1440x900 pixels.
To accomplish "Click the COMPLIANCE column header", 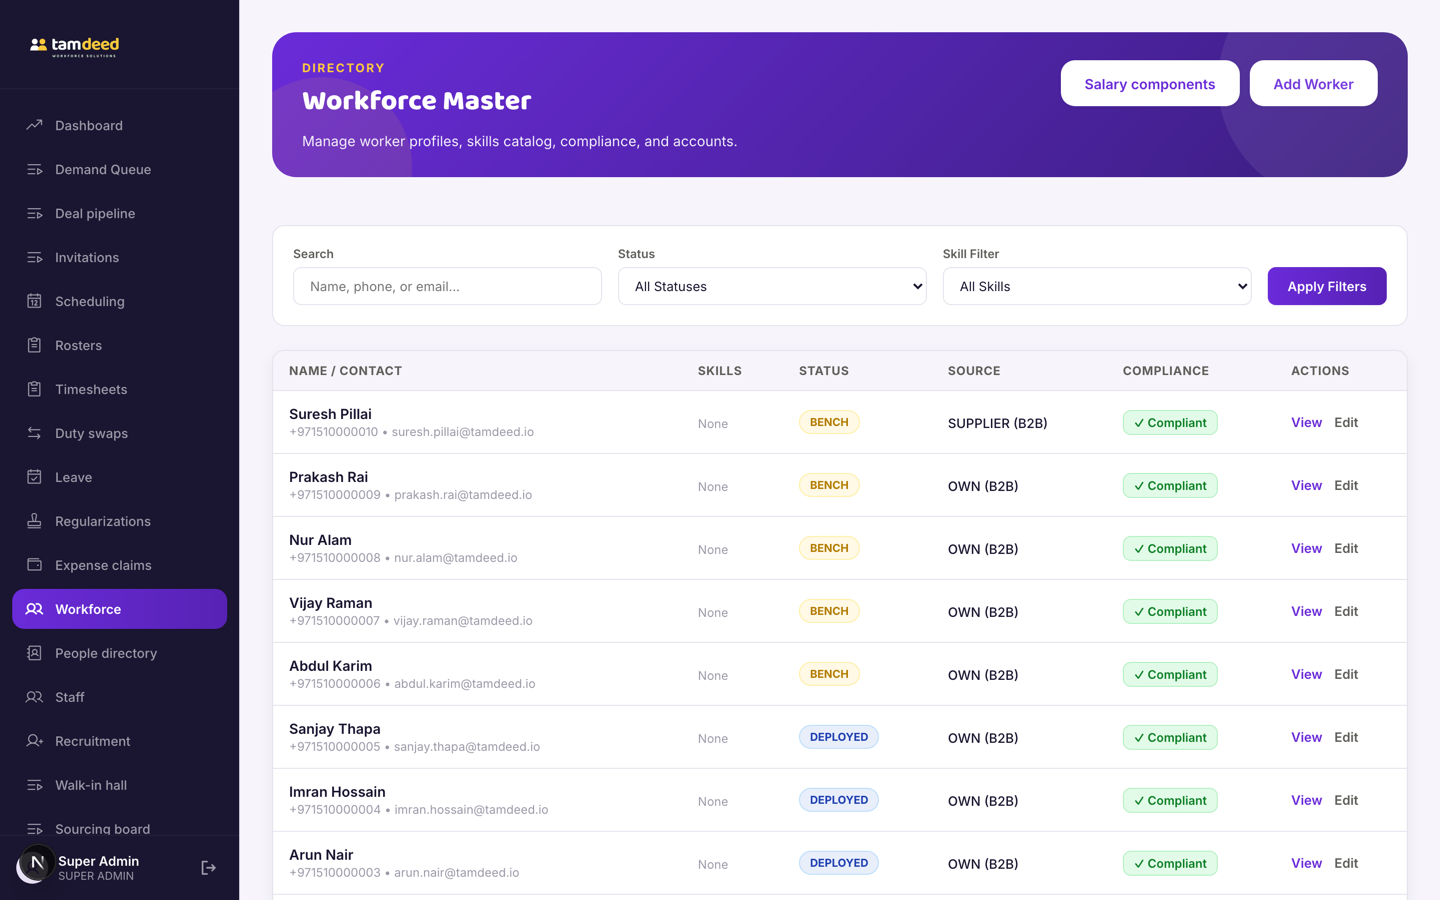I will point(1166,371).
